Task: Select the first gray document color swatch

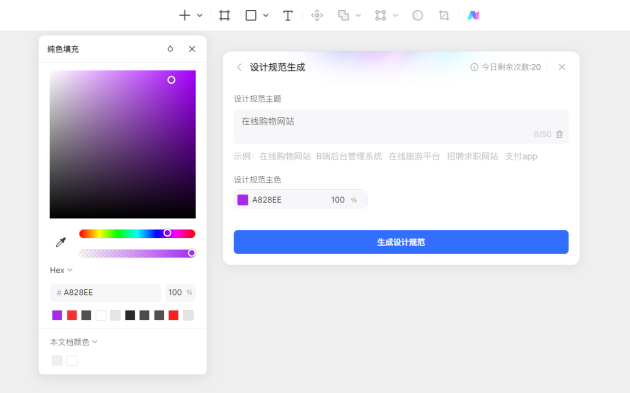Action: 57,360
